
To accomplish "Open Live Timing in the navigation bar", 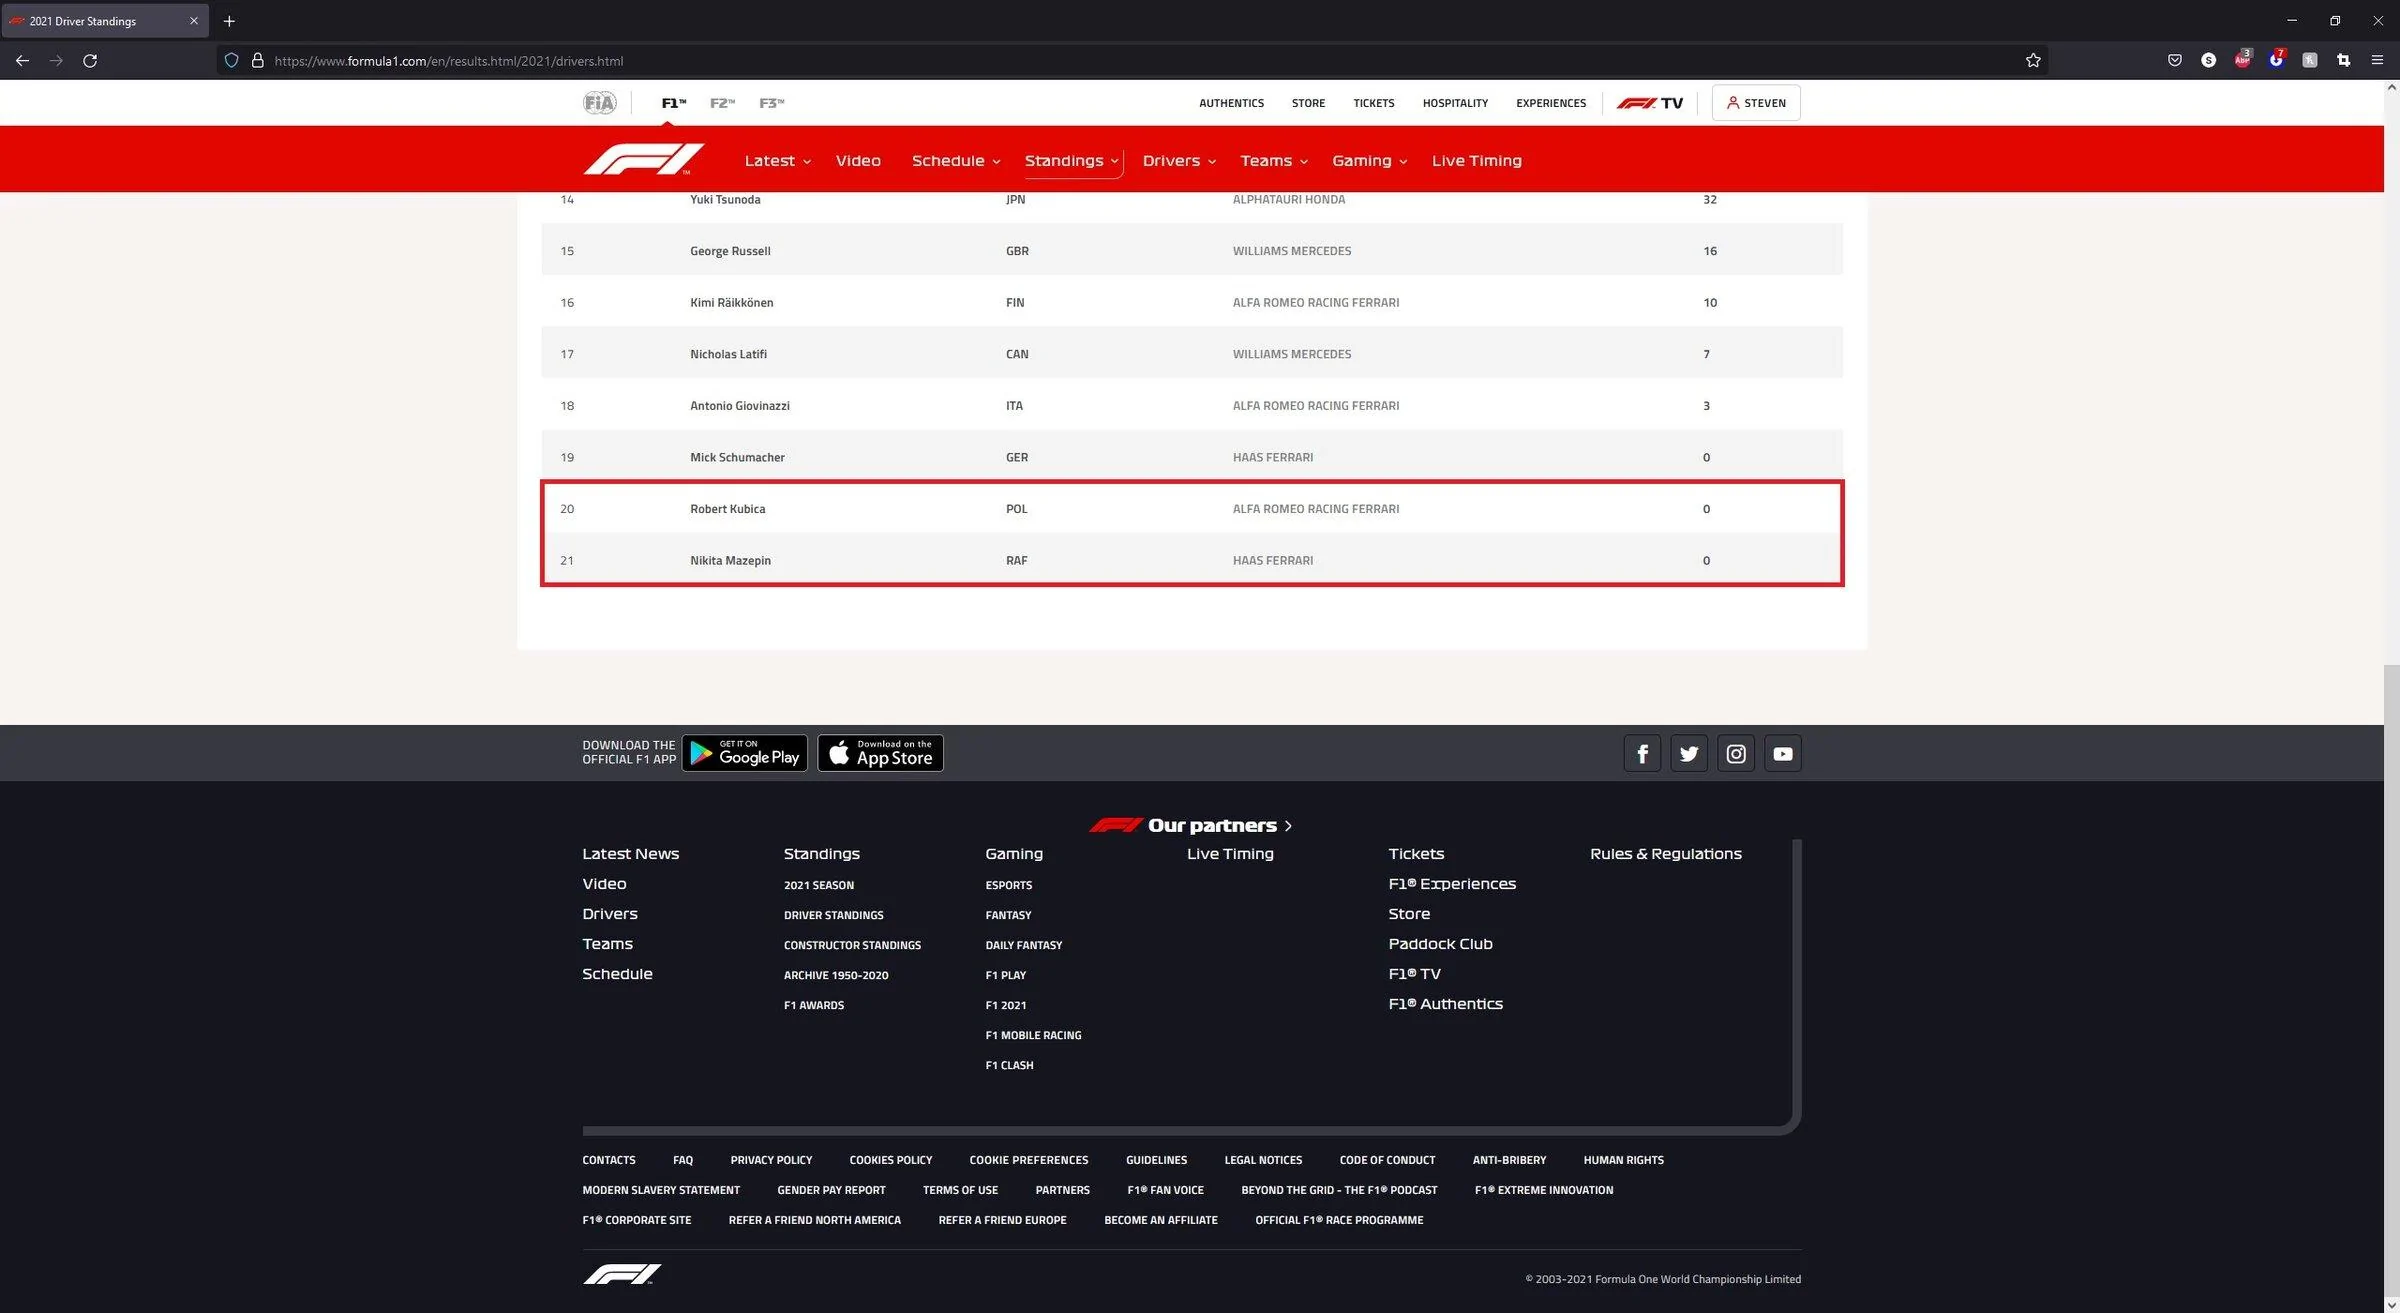I will [1476, 161].
